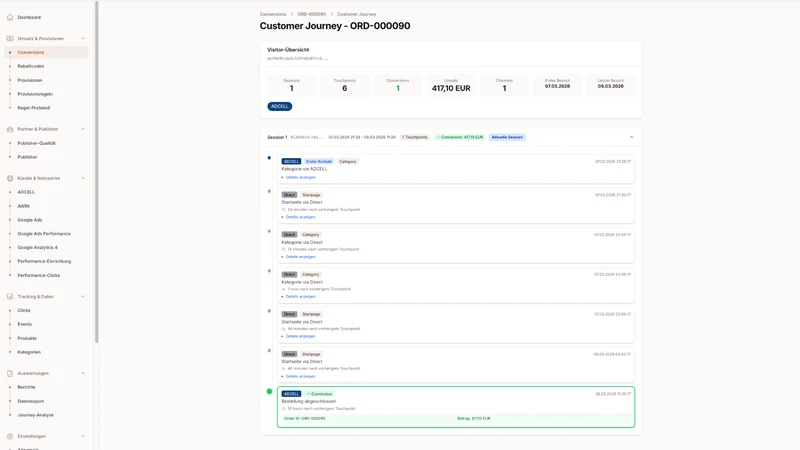Open Kategorien page

(x=29, y=352)
